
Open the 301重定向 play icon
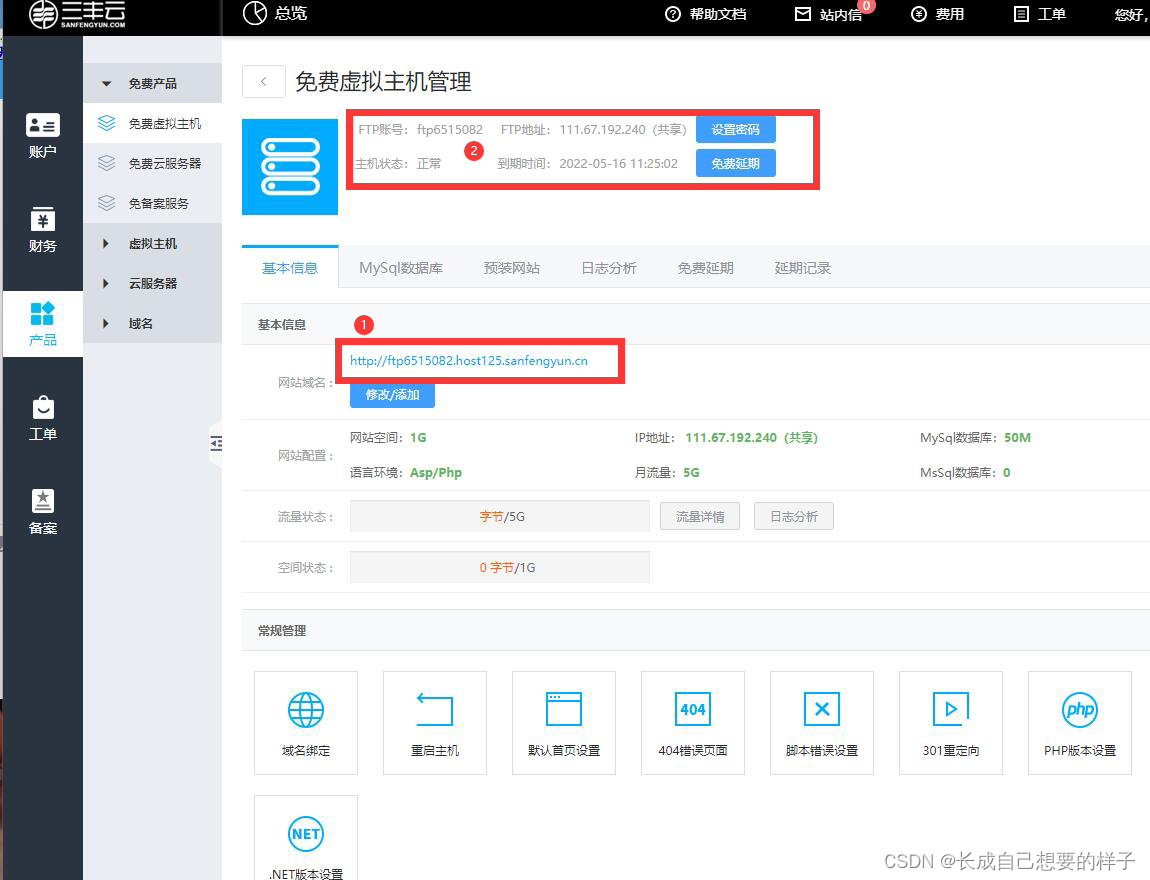(x=951, y=709)
